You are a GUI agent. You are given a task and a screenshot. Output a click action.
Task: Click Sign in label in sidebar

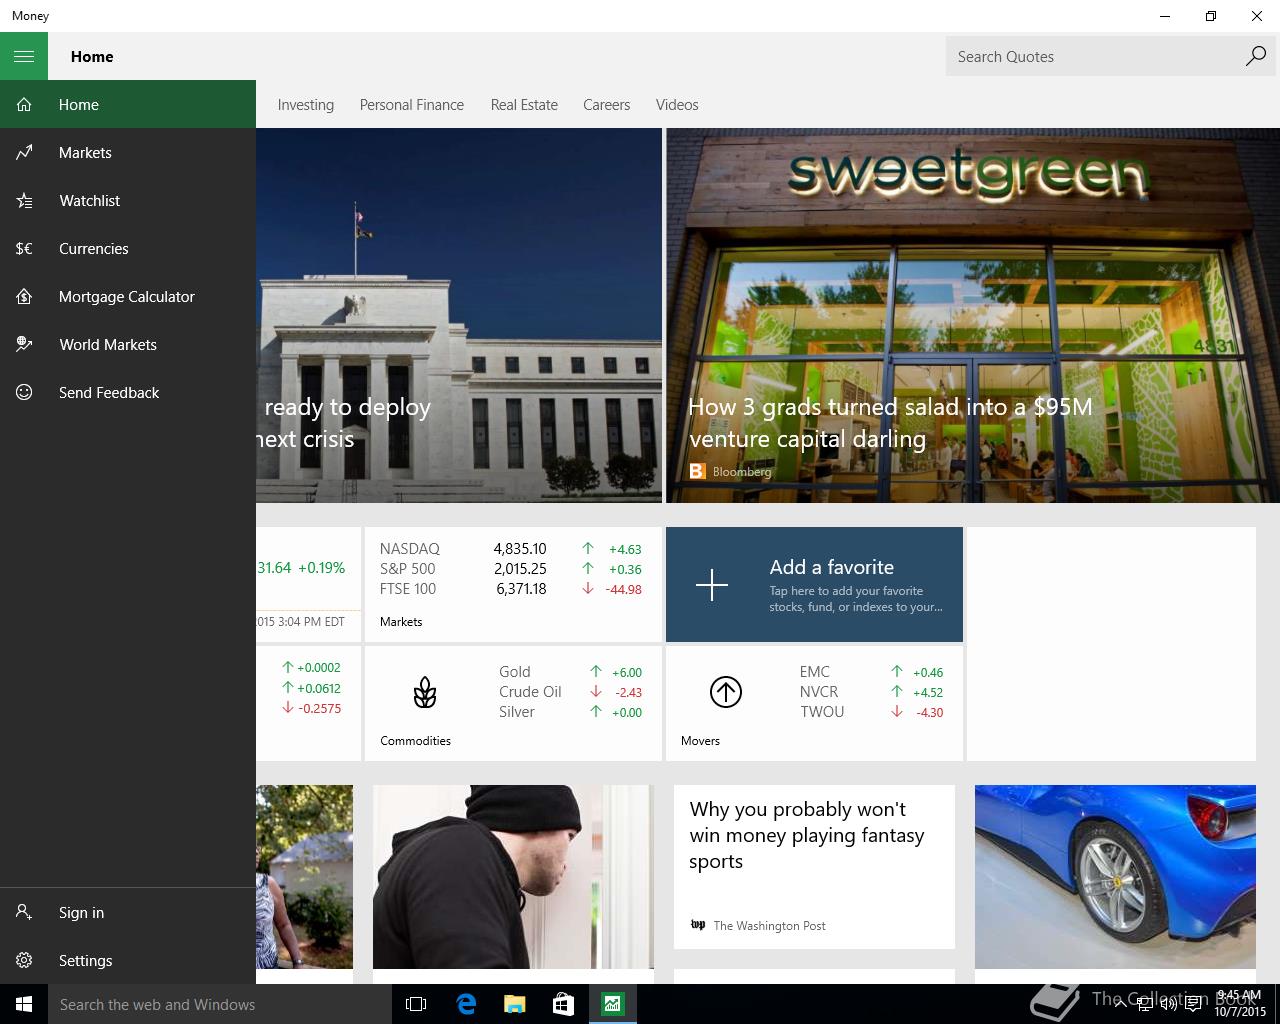pos(81,912)
